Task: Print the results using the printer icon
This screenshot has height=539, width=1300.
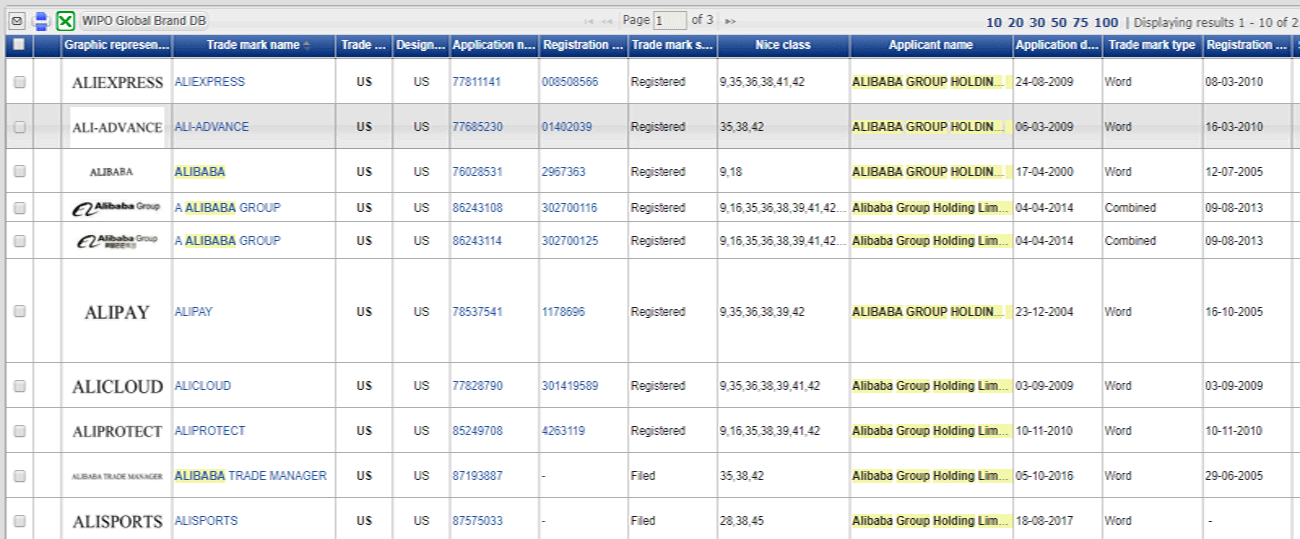Action: coord(41,20)
